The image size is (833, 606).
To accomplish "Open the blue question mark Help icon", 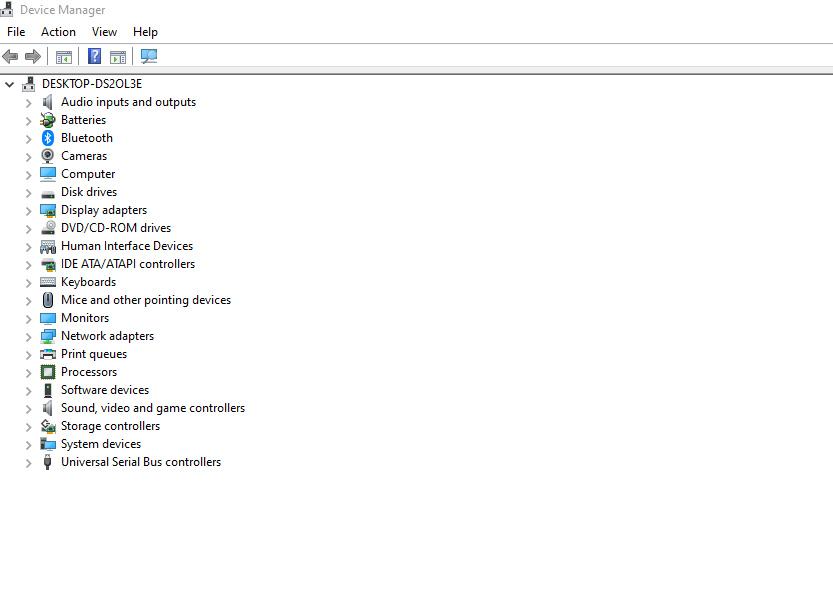I will tap(95, 56).
